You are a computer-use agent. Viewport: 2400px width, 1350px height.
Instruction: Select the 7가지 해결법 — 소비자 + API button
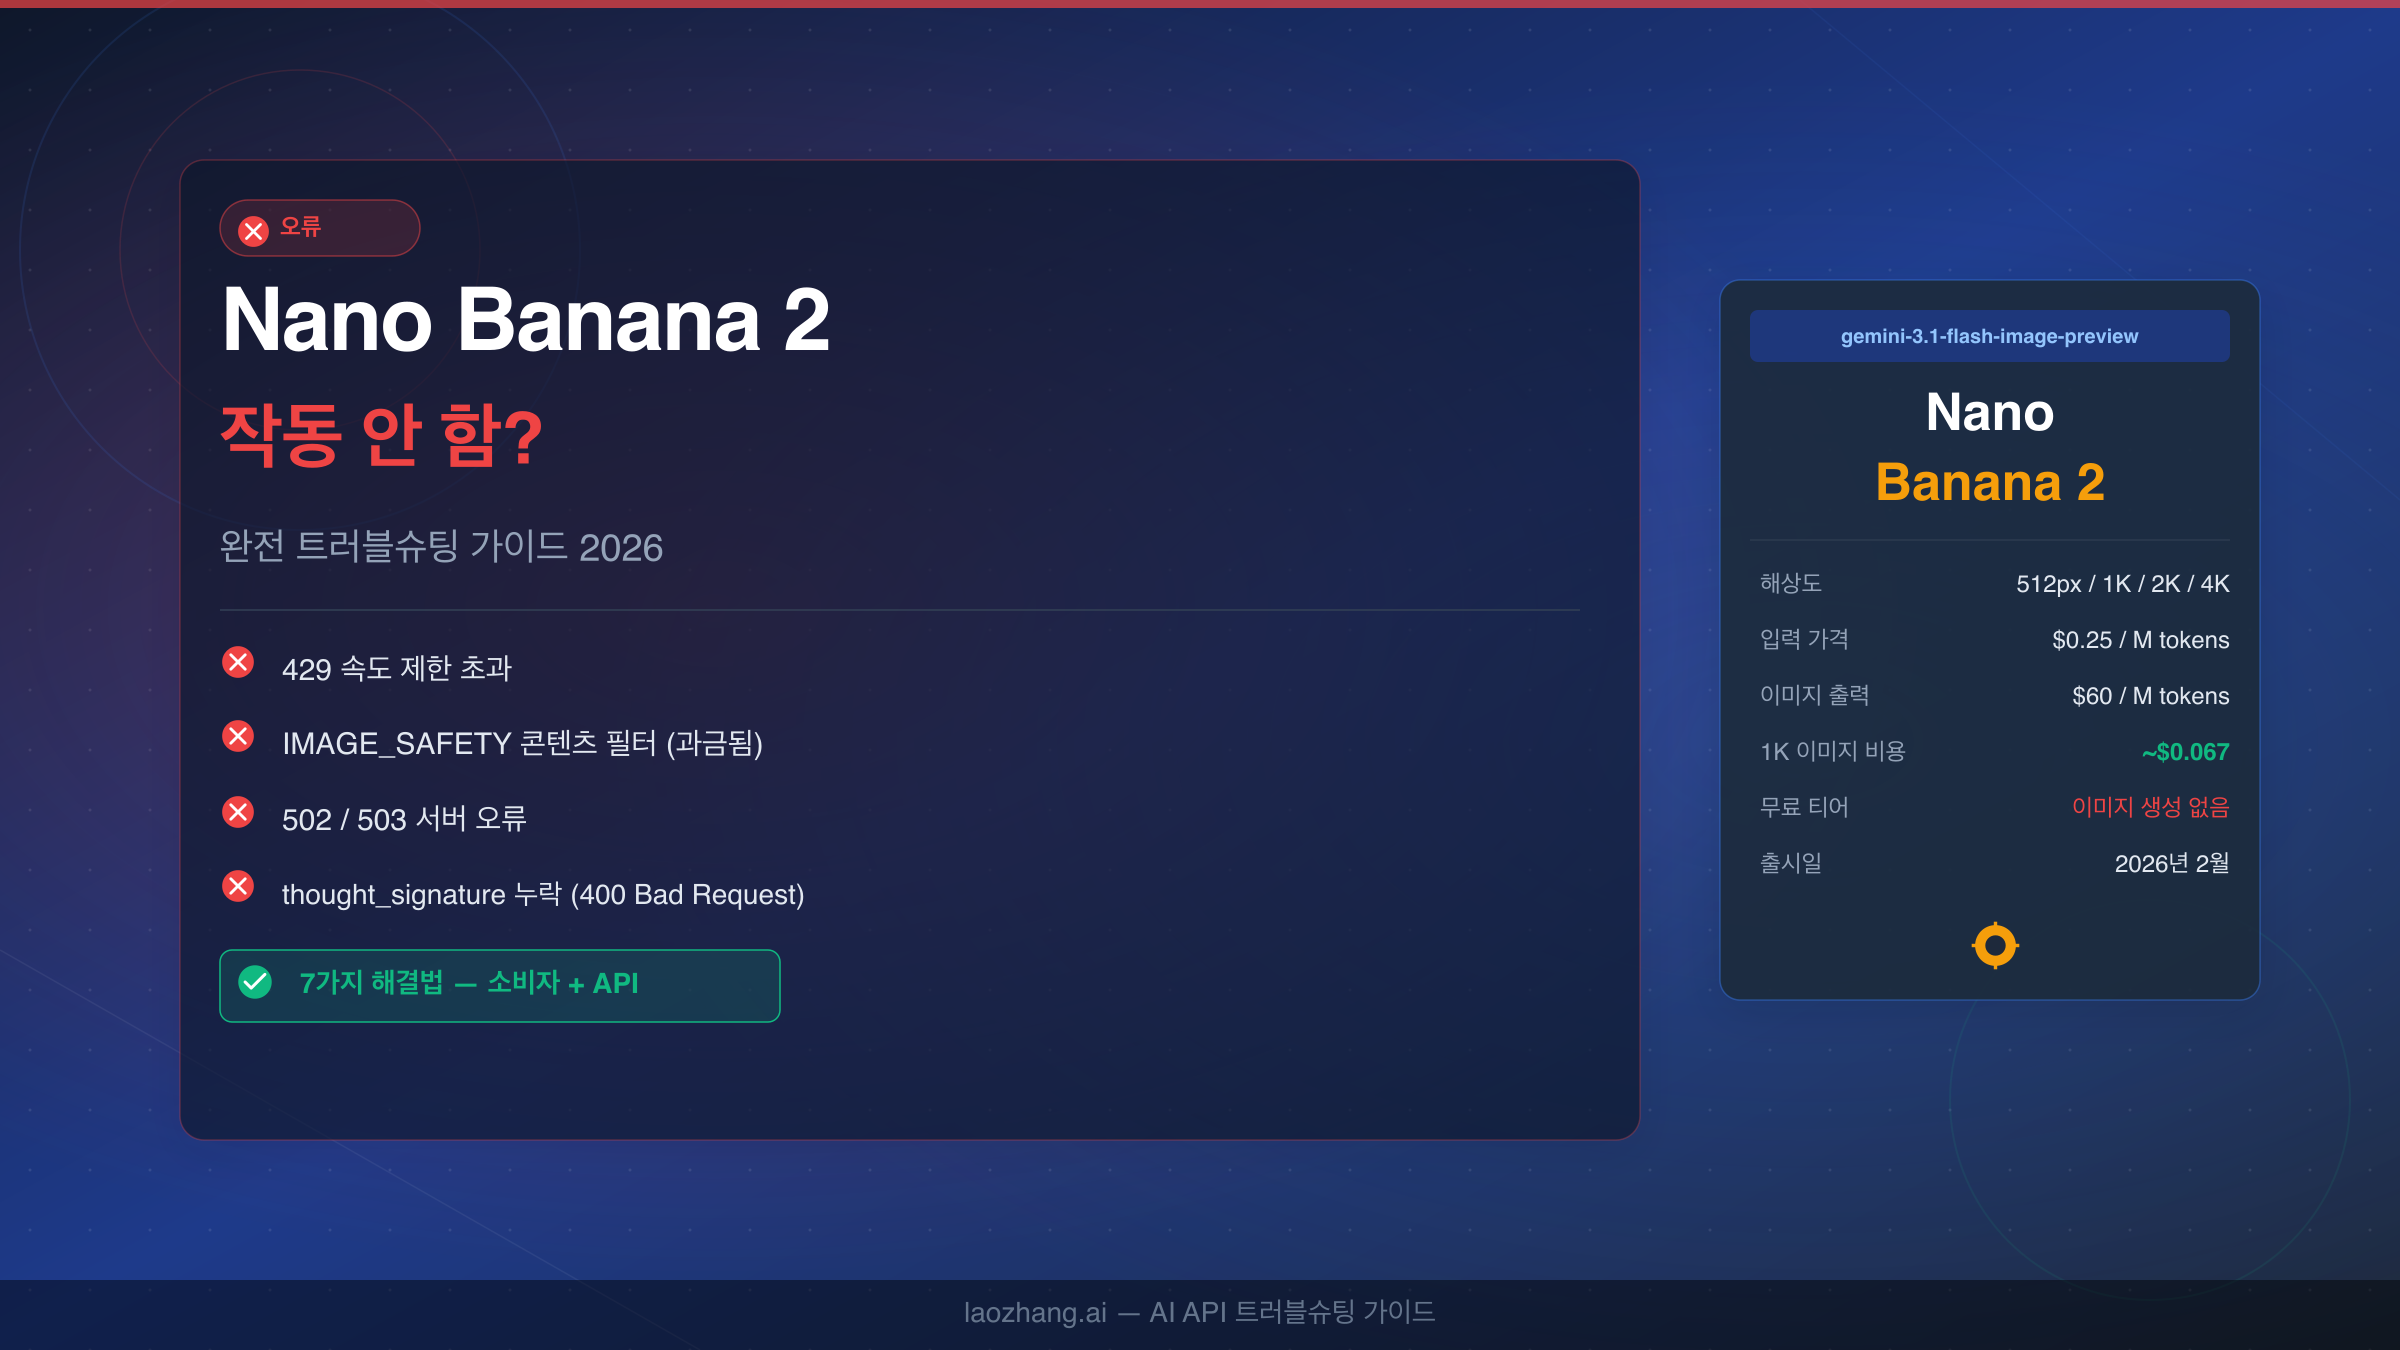(x=500, y=986)
